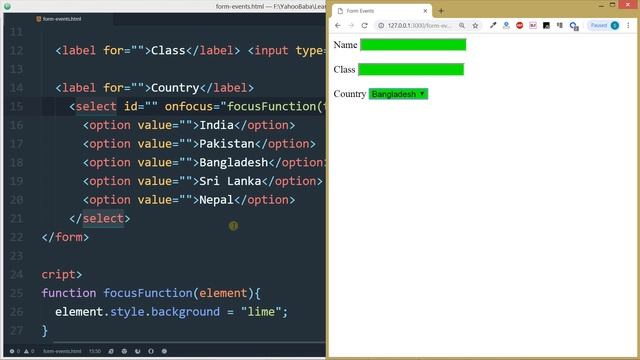Click the "lime" string in the code

coord(261,312)
